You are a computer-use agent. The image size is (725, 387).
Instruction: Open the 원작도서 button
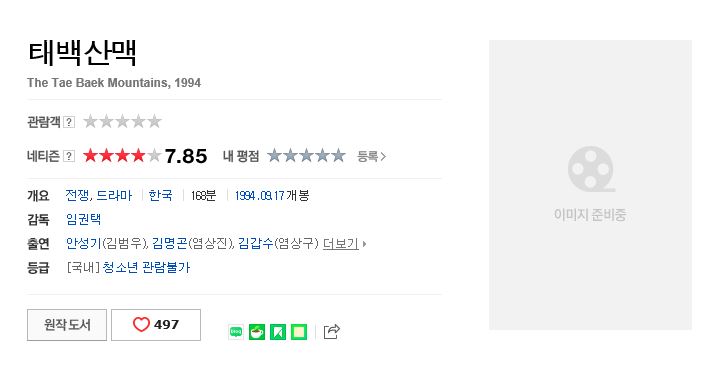67,325
